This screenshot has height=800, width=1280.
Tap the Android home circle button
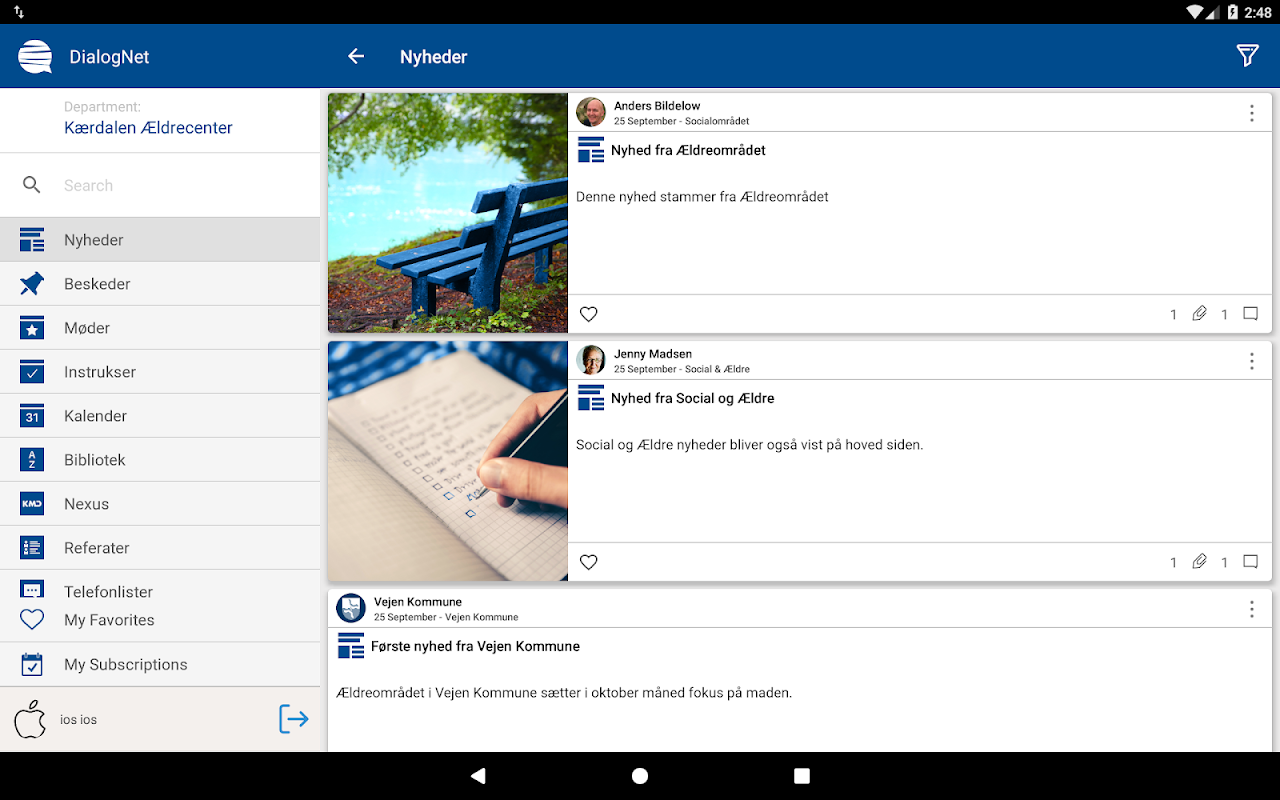coord(640,776)
